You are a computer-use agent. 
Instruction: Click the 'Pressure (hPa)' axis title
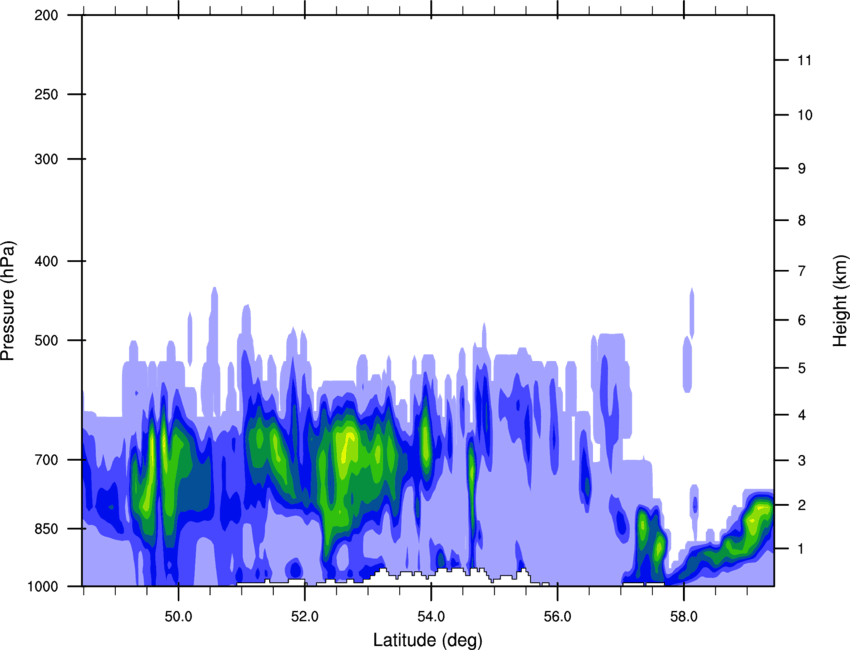tap(8, 301)
